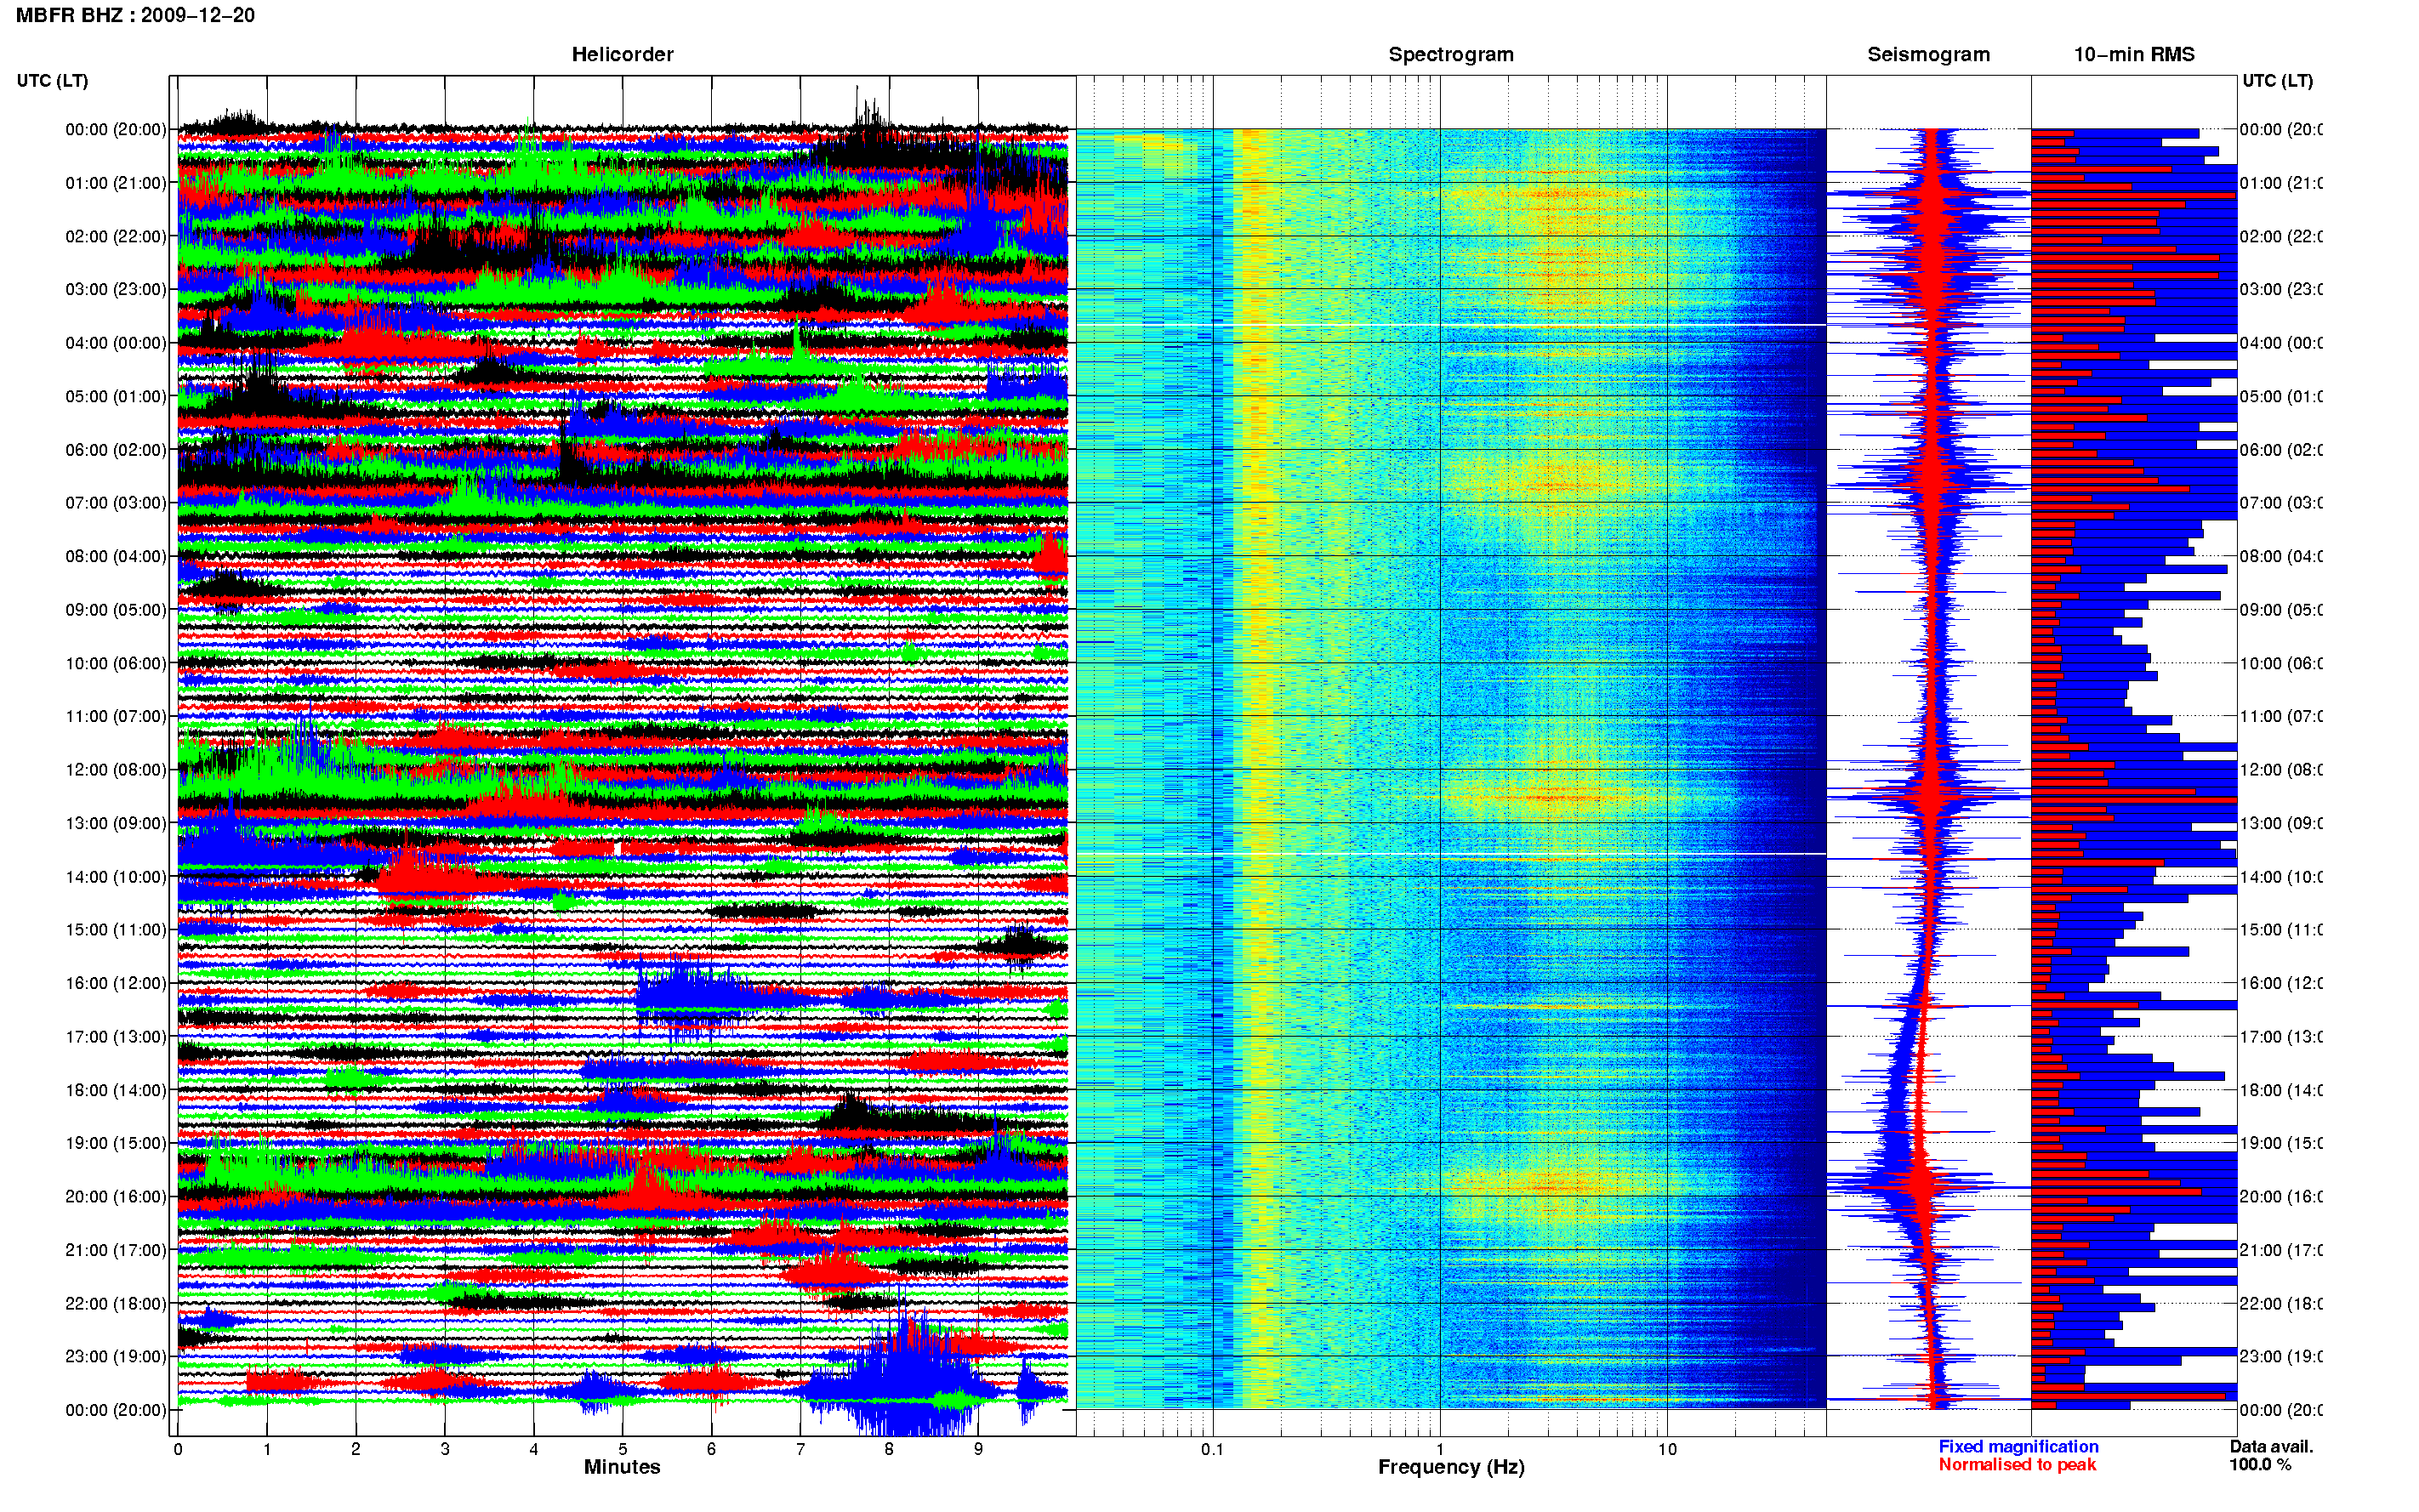Click the right-side '16:00 (12:' time label
This screenshot has width=2419, height=1512.
2281,983
